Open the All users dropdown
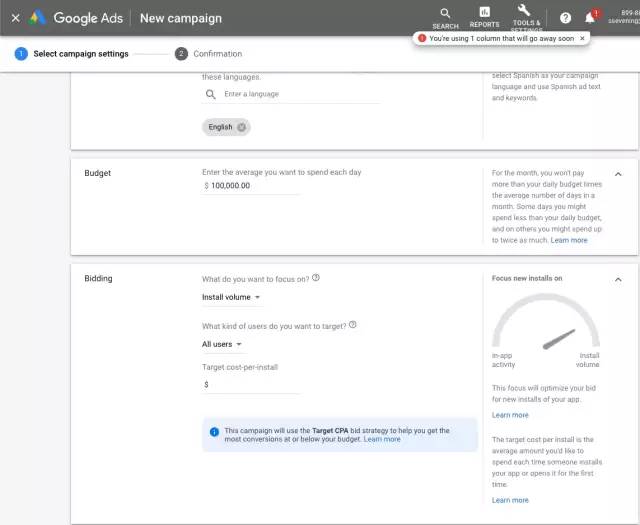Viewport: 640px width, 525px height. [222, 344]
